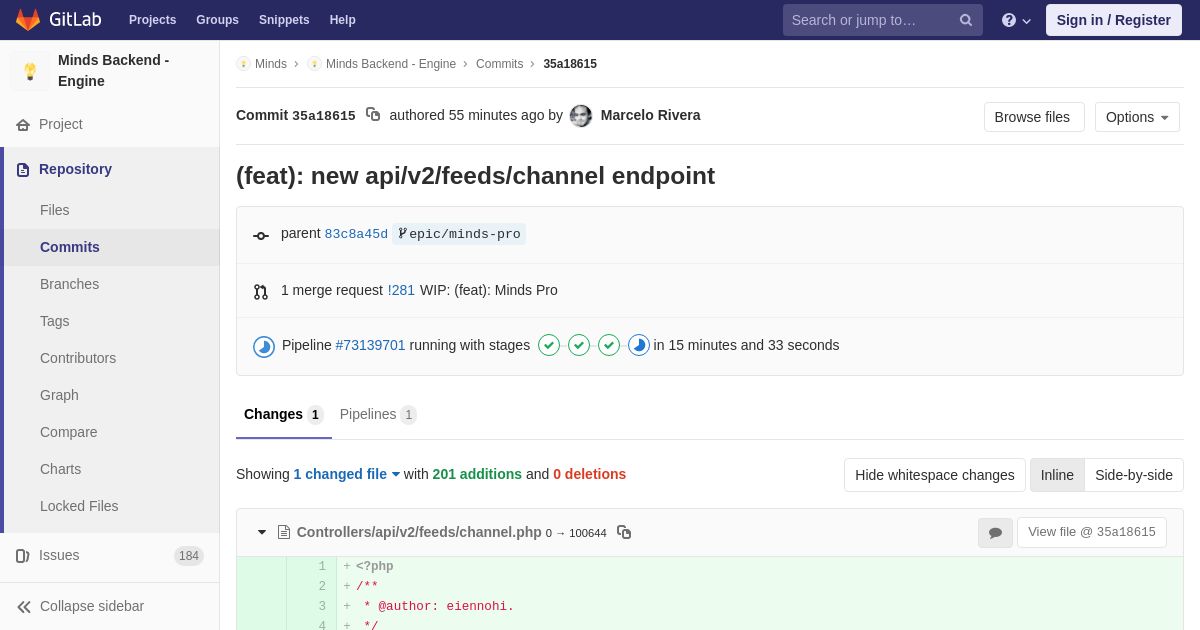
Task: Open the GitLab home logo
Action: coord(58,20)
